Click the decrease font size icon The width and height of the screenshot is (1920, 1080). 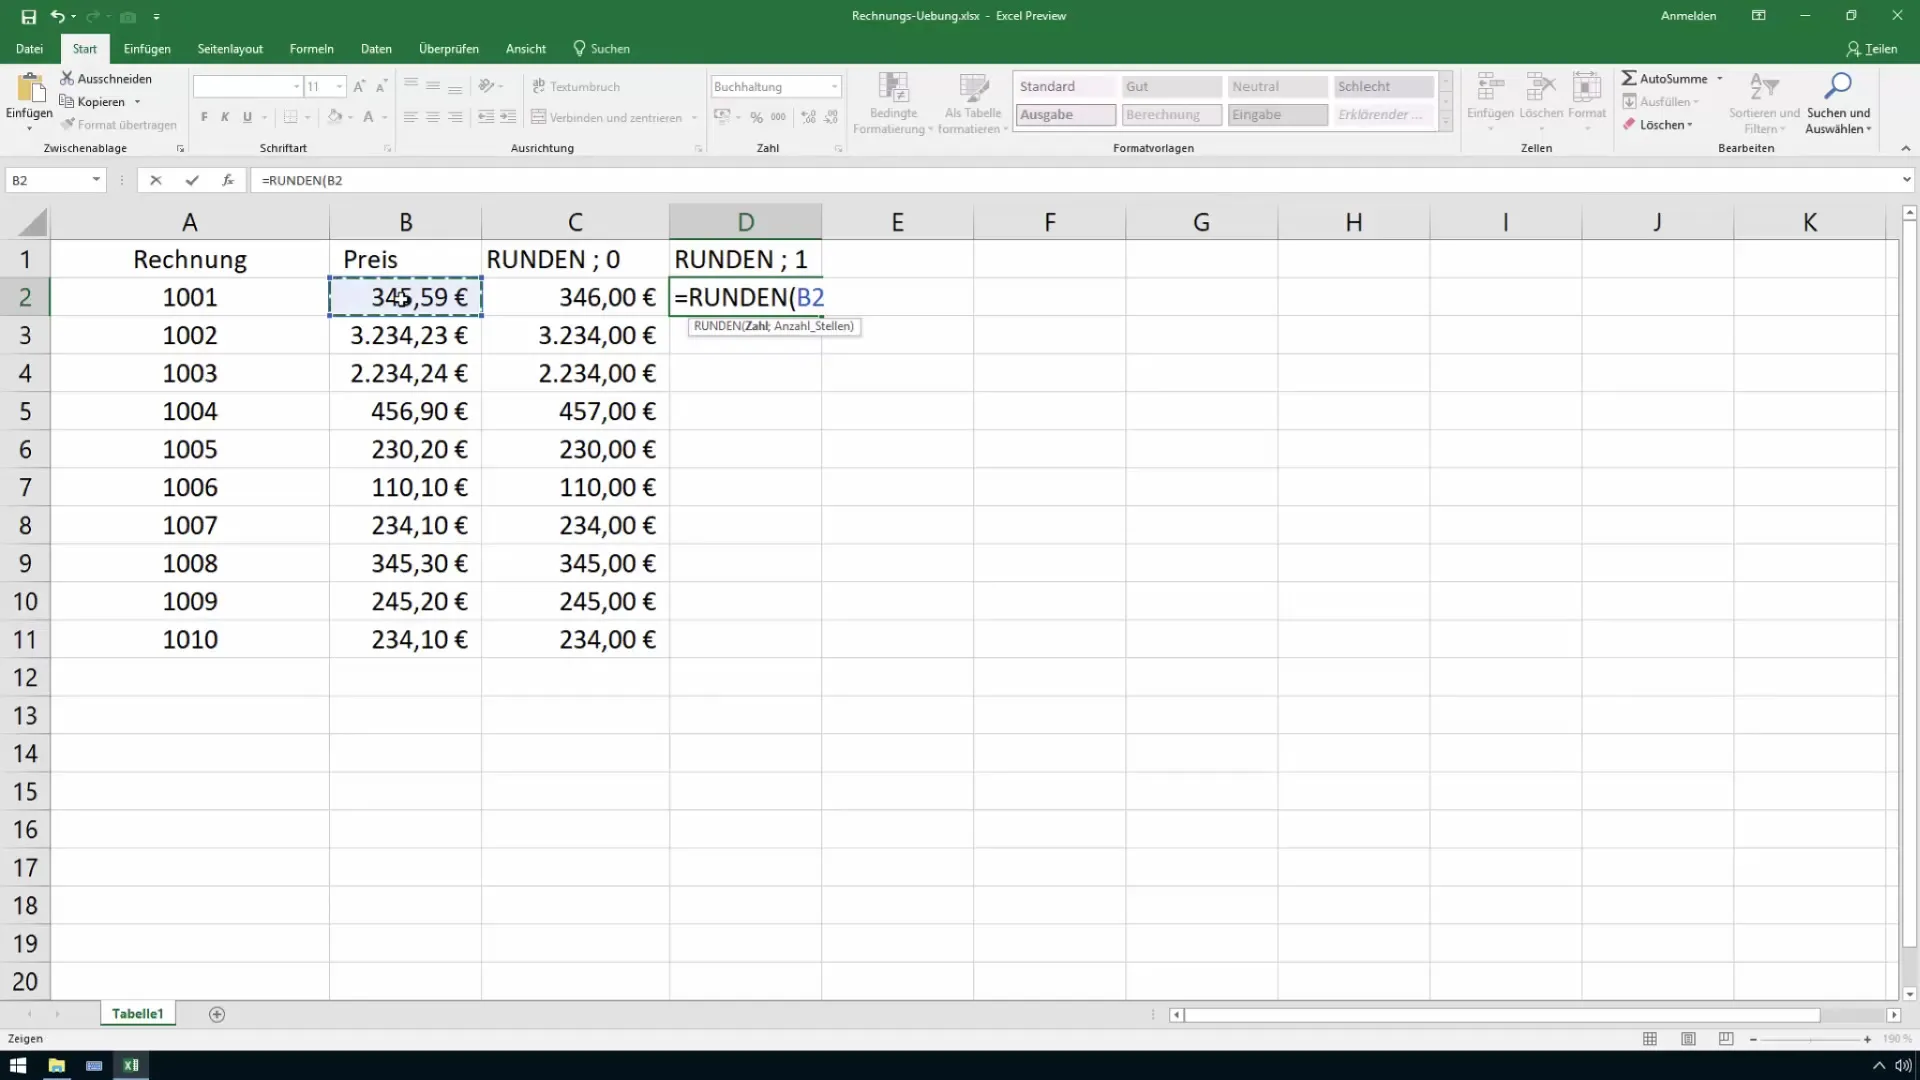(381, 87)
